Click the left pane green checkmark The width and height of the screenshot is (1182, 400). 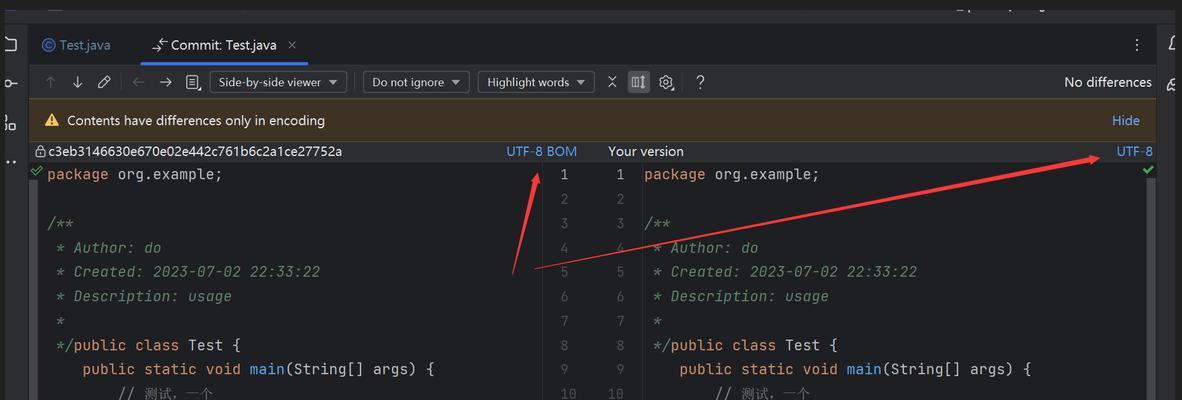35,171
